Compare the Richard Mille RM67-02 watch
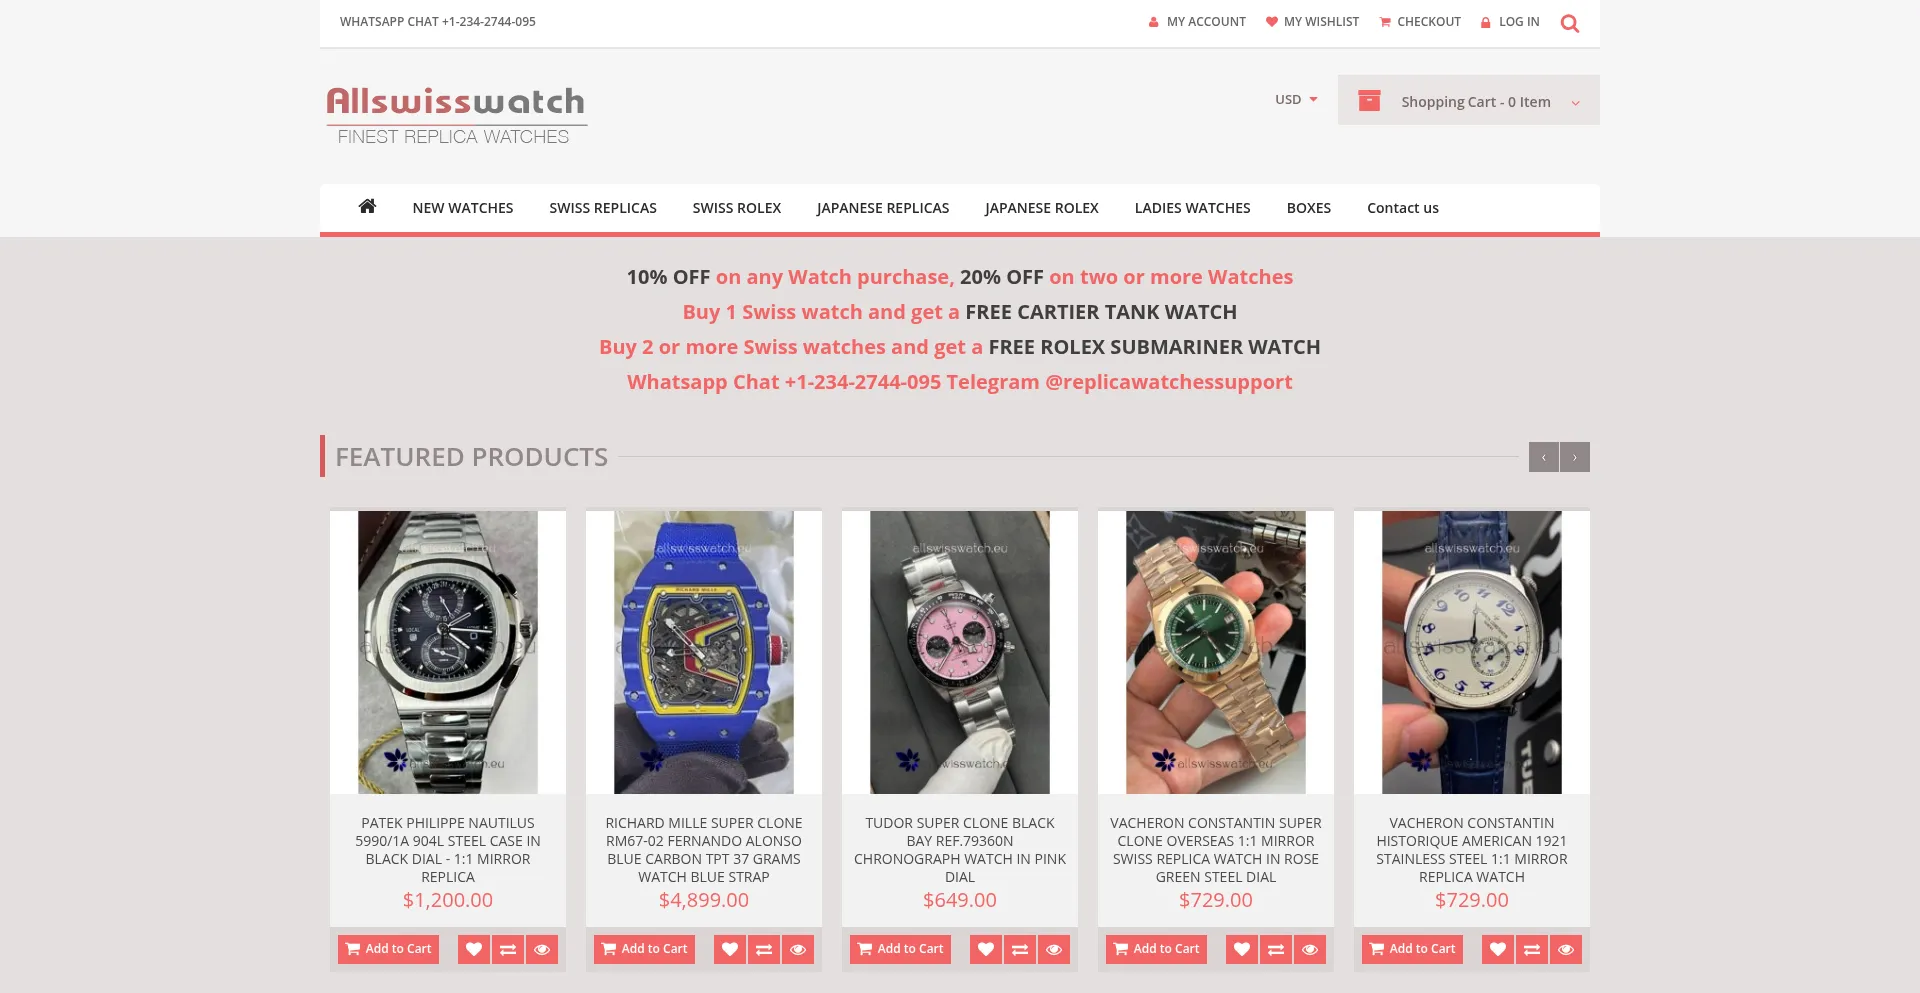 (x=764, y=949)
